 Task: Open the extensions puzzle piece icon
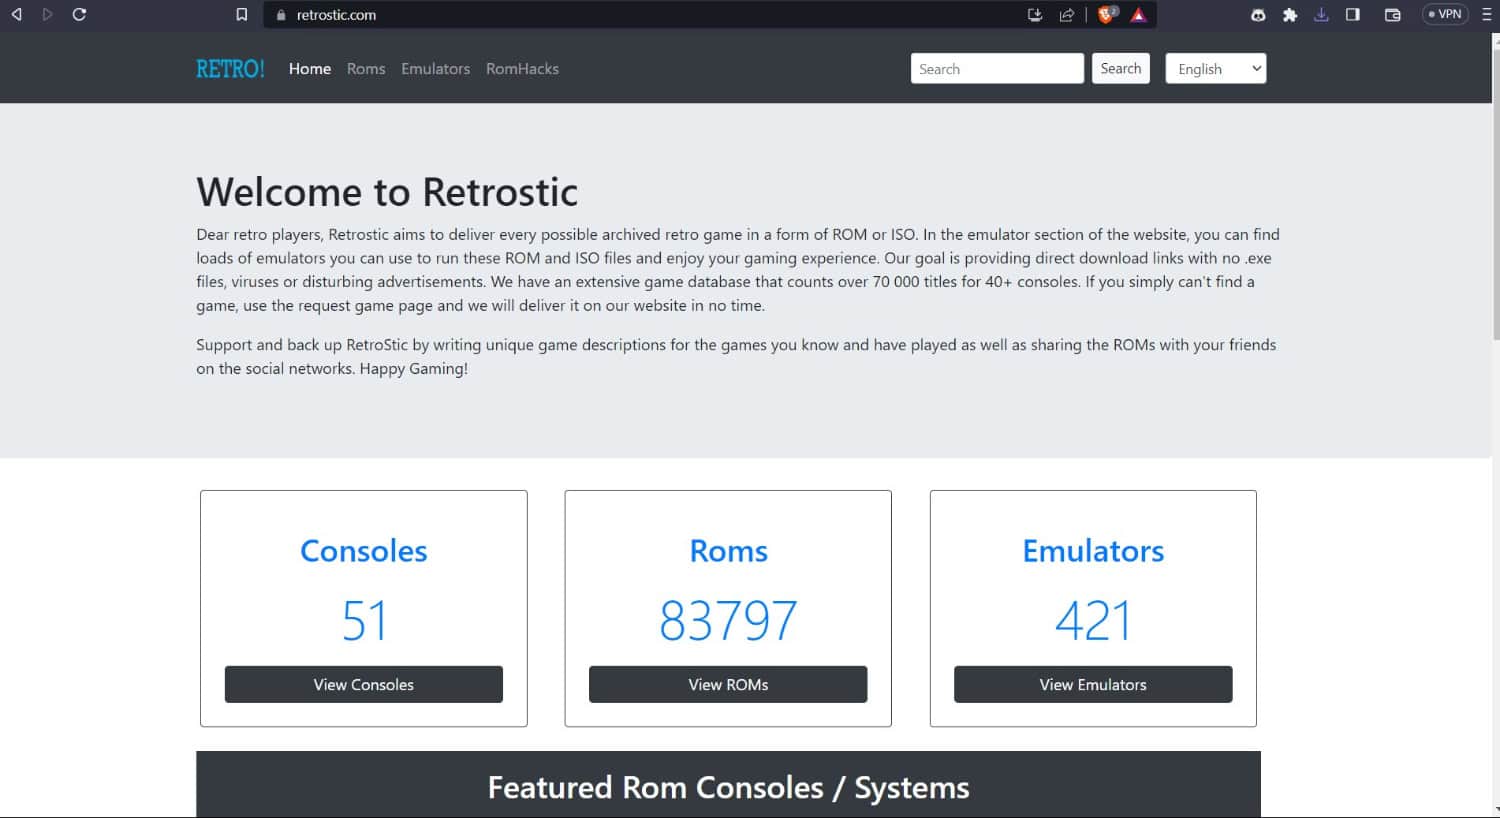[1290, 14]
